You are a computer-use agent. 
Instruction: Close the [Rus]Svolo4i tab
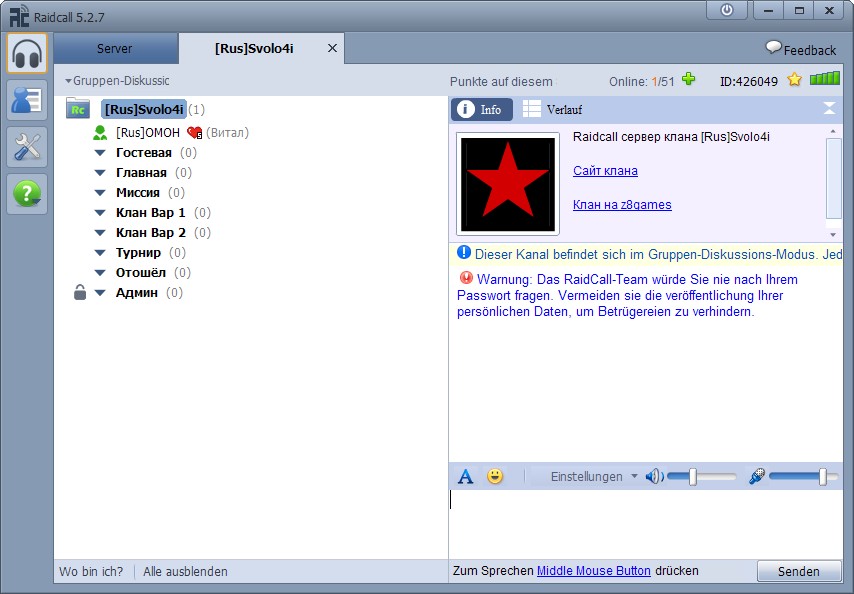332,48
